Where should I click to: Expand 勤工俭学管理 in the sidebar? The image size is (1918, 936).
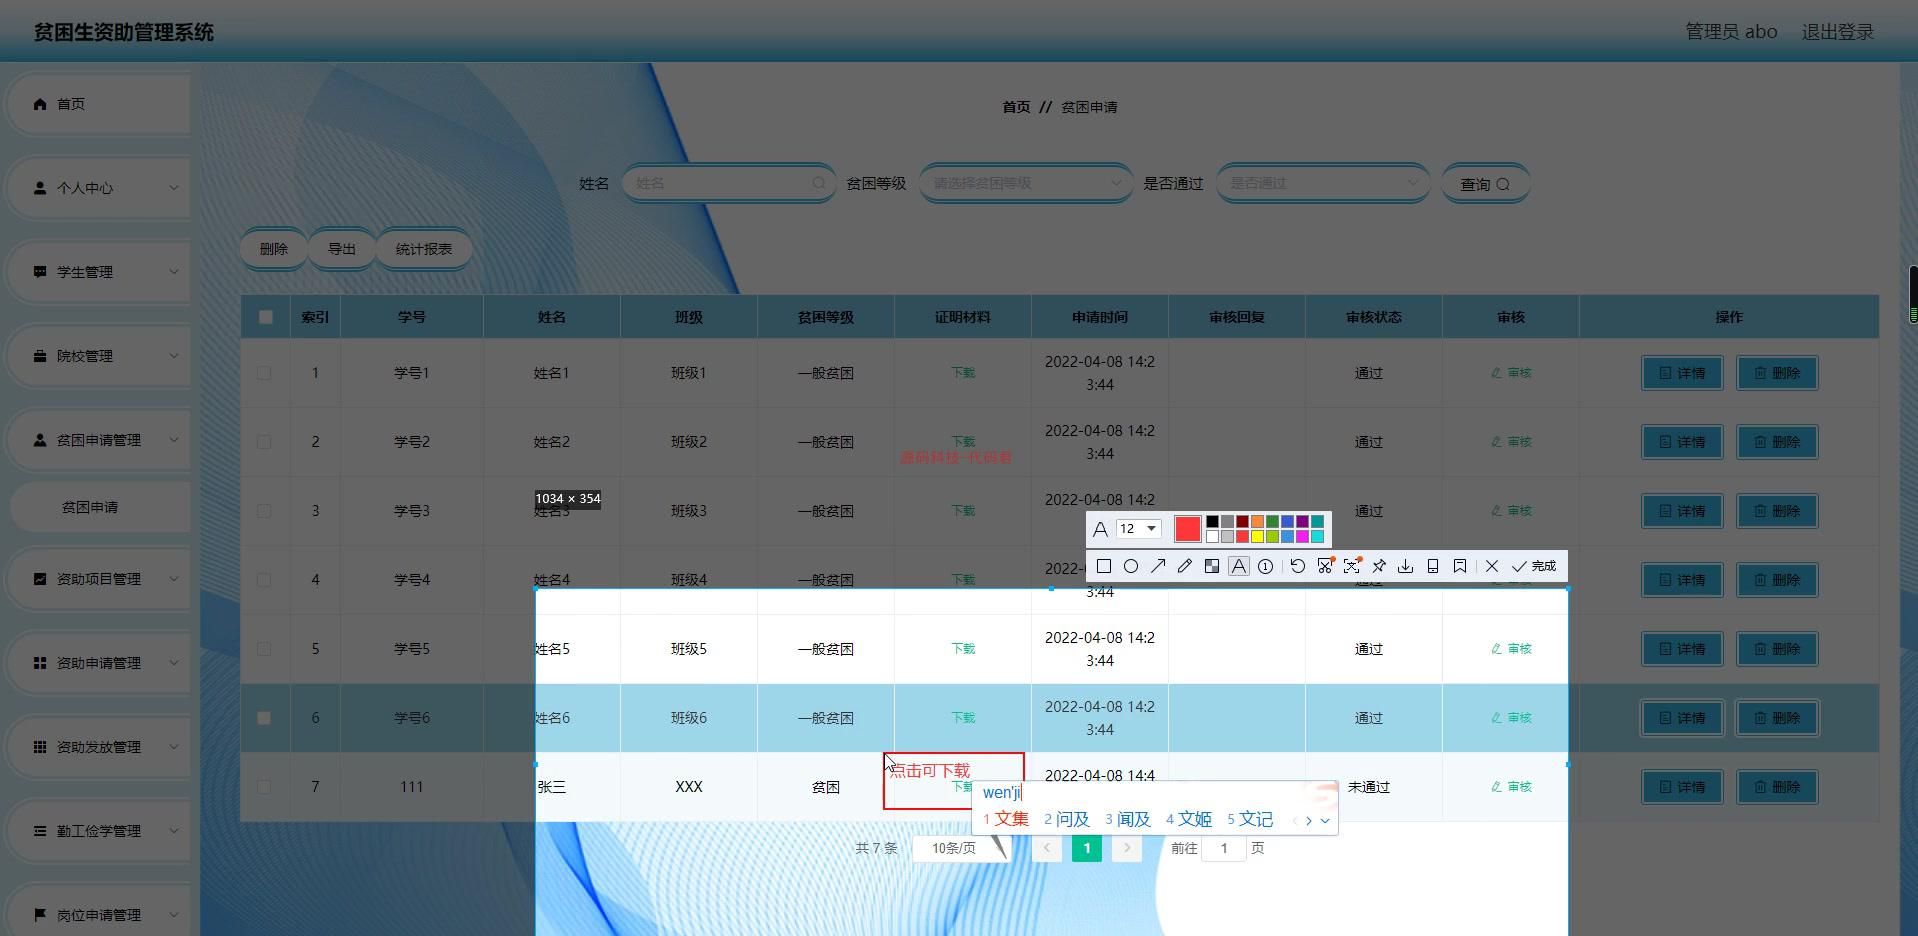98,831
